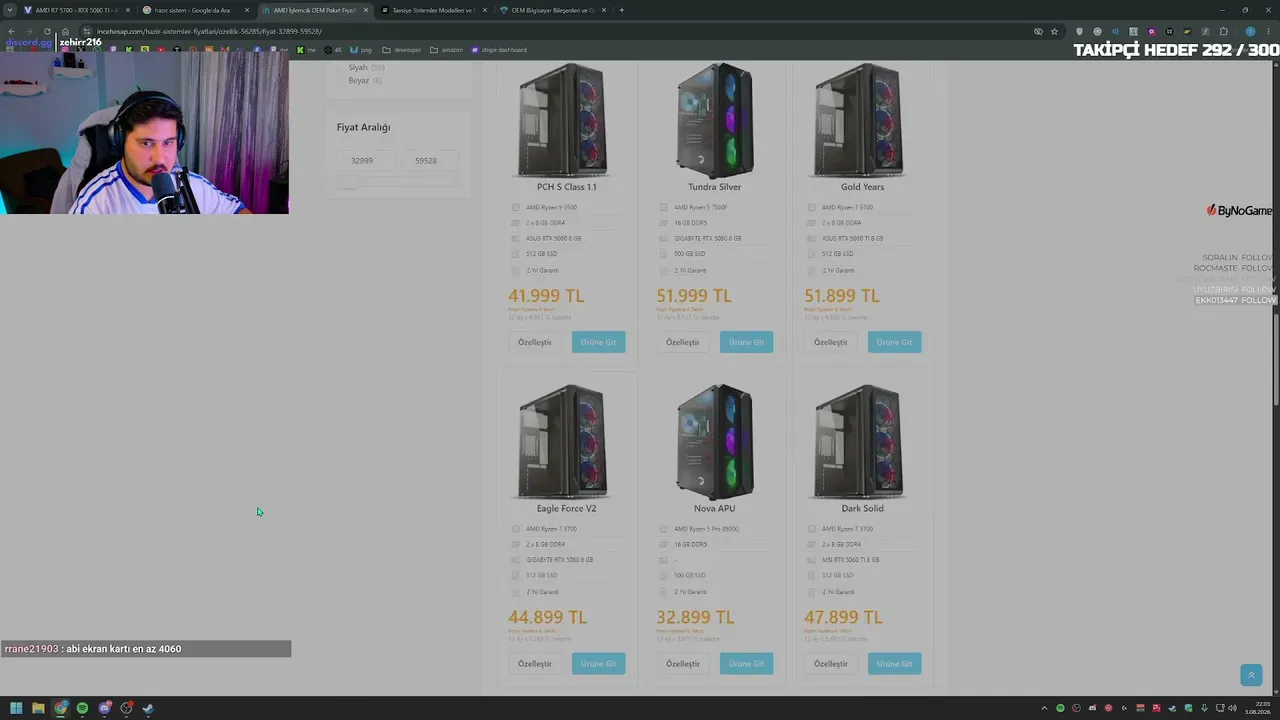
Task: Click the page vertical scrollbar
Action: pyautogui.click(x=1275, y=360)
